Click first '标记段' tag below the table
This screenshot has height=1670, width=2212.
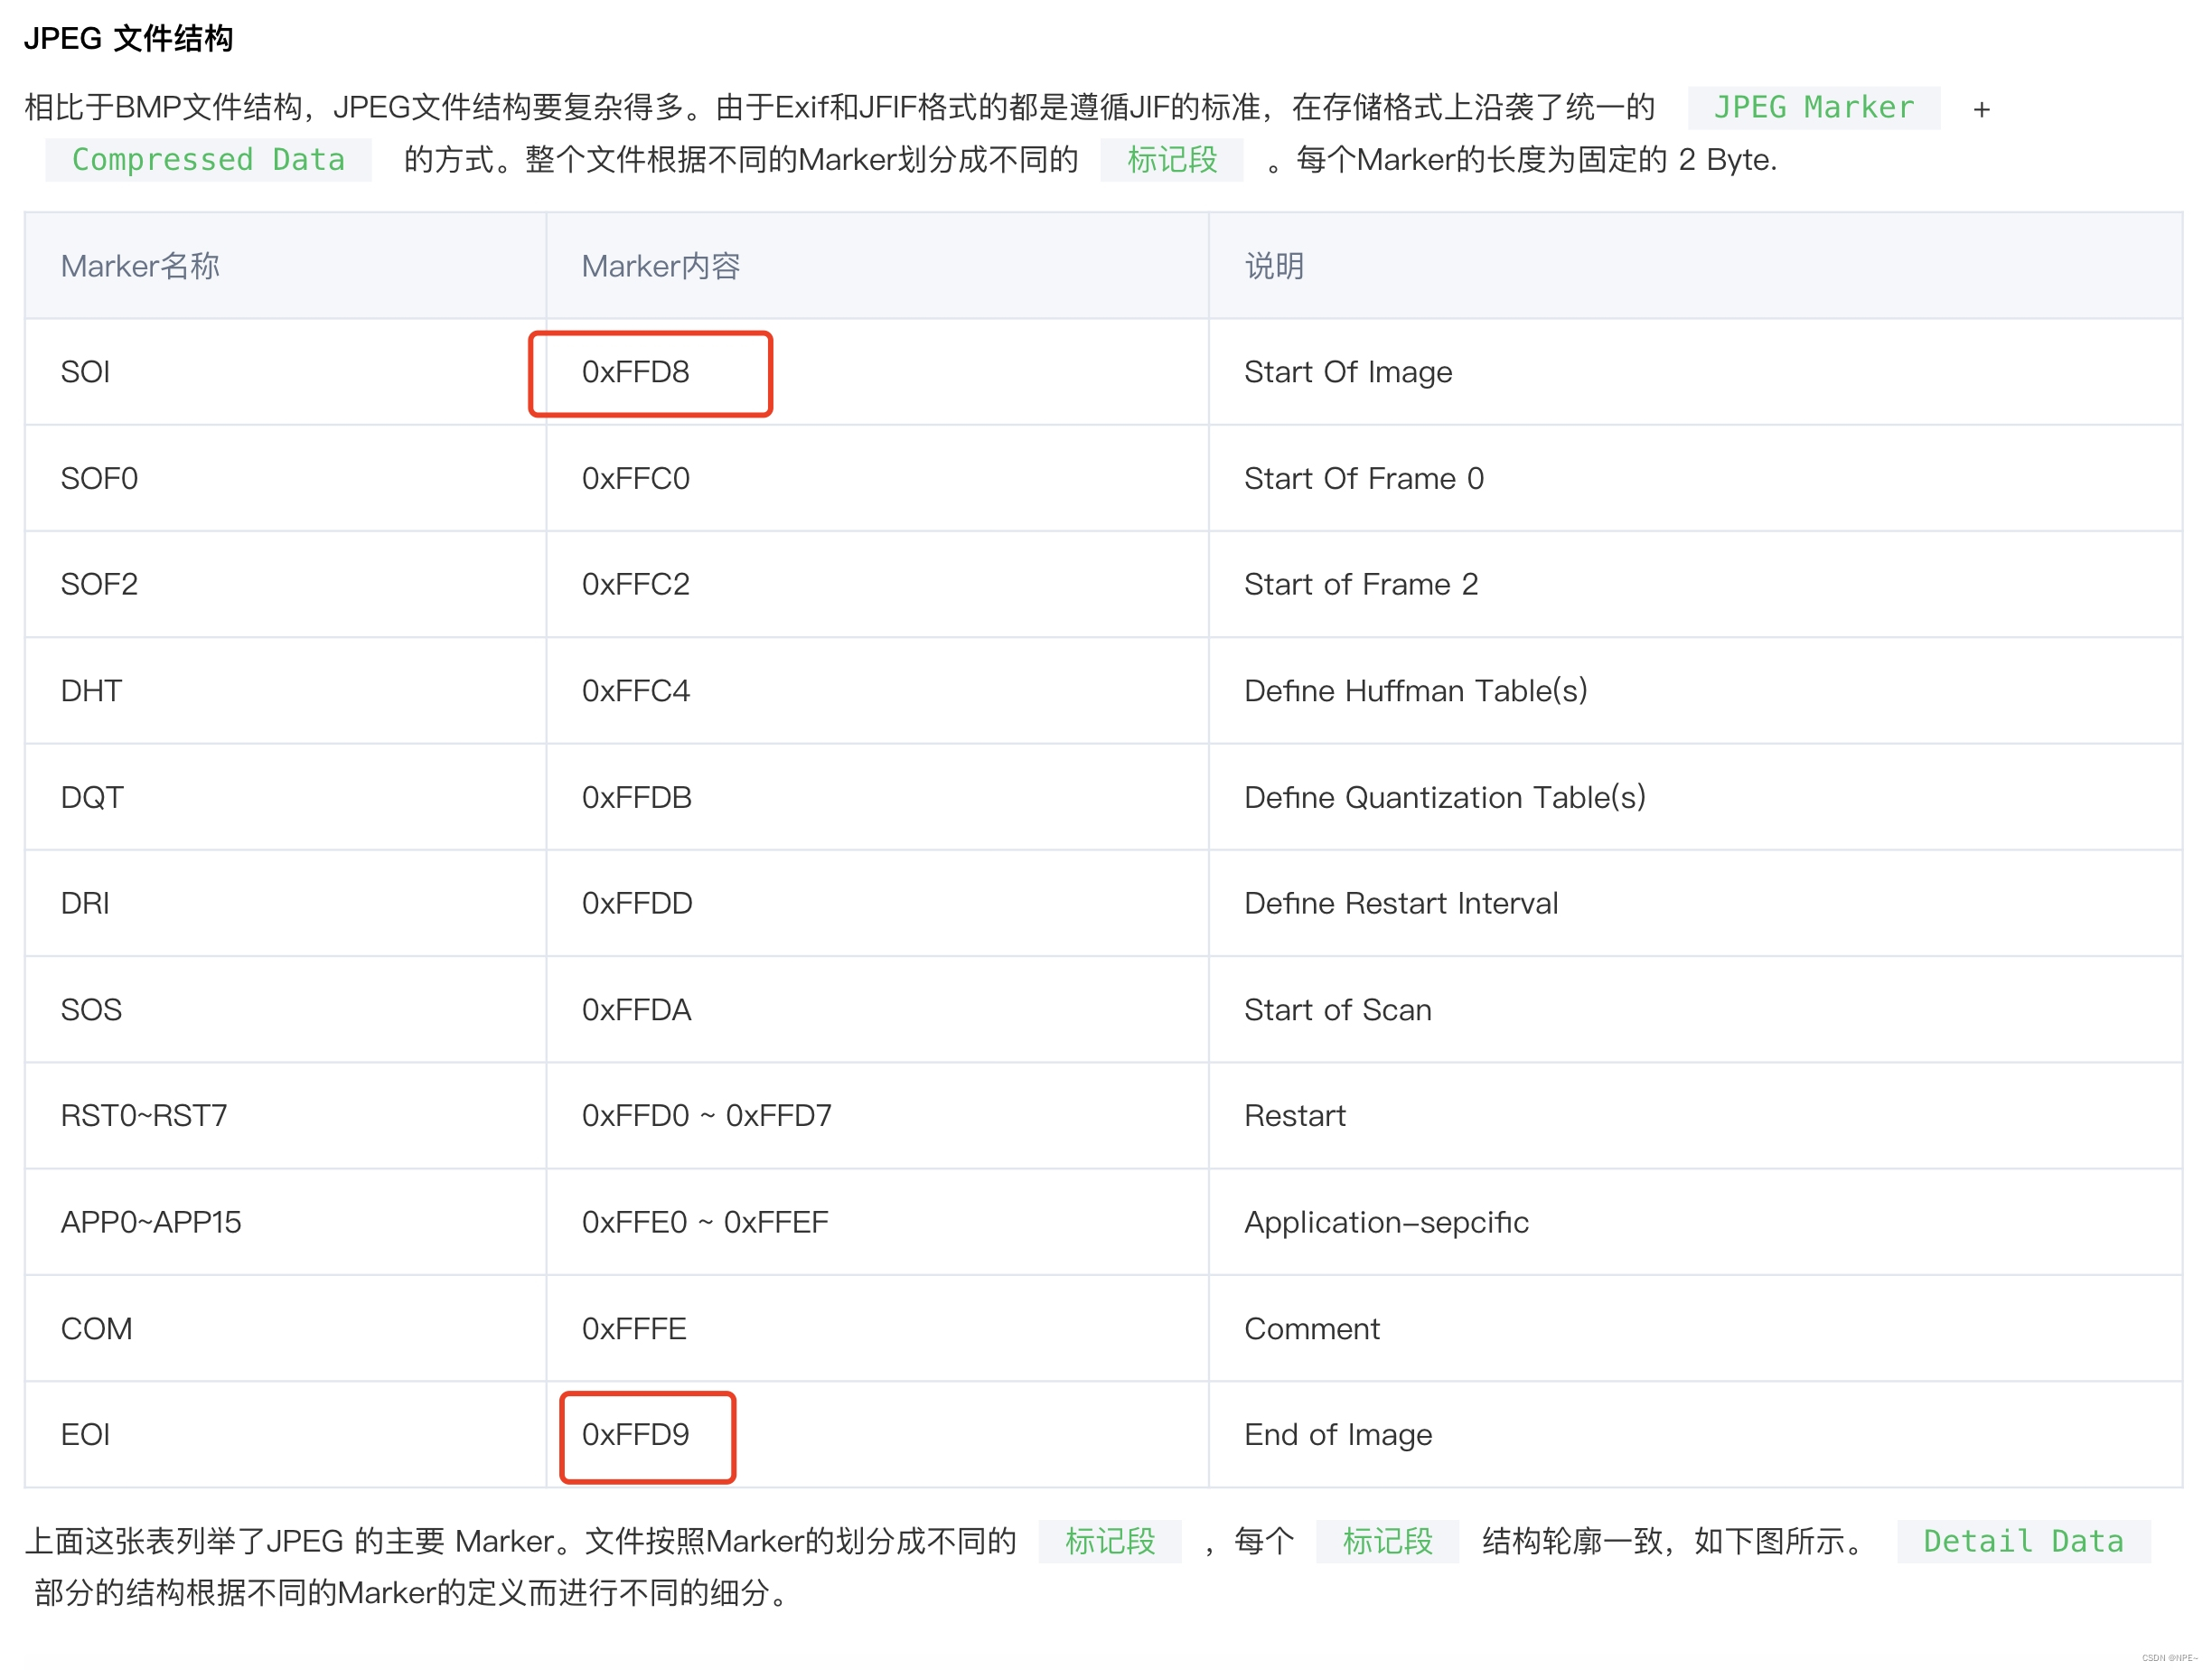(x=1109, y=1542)
